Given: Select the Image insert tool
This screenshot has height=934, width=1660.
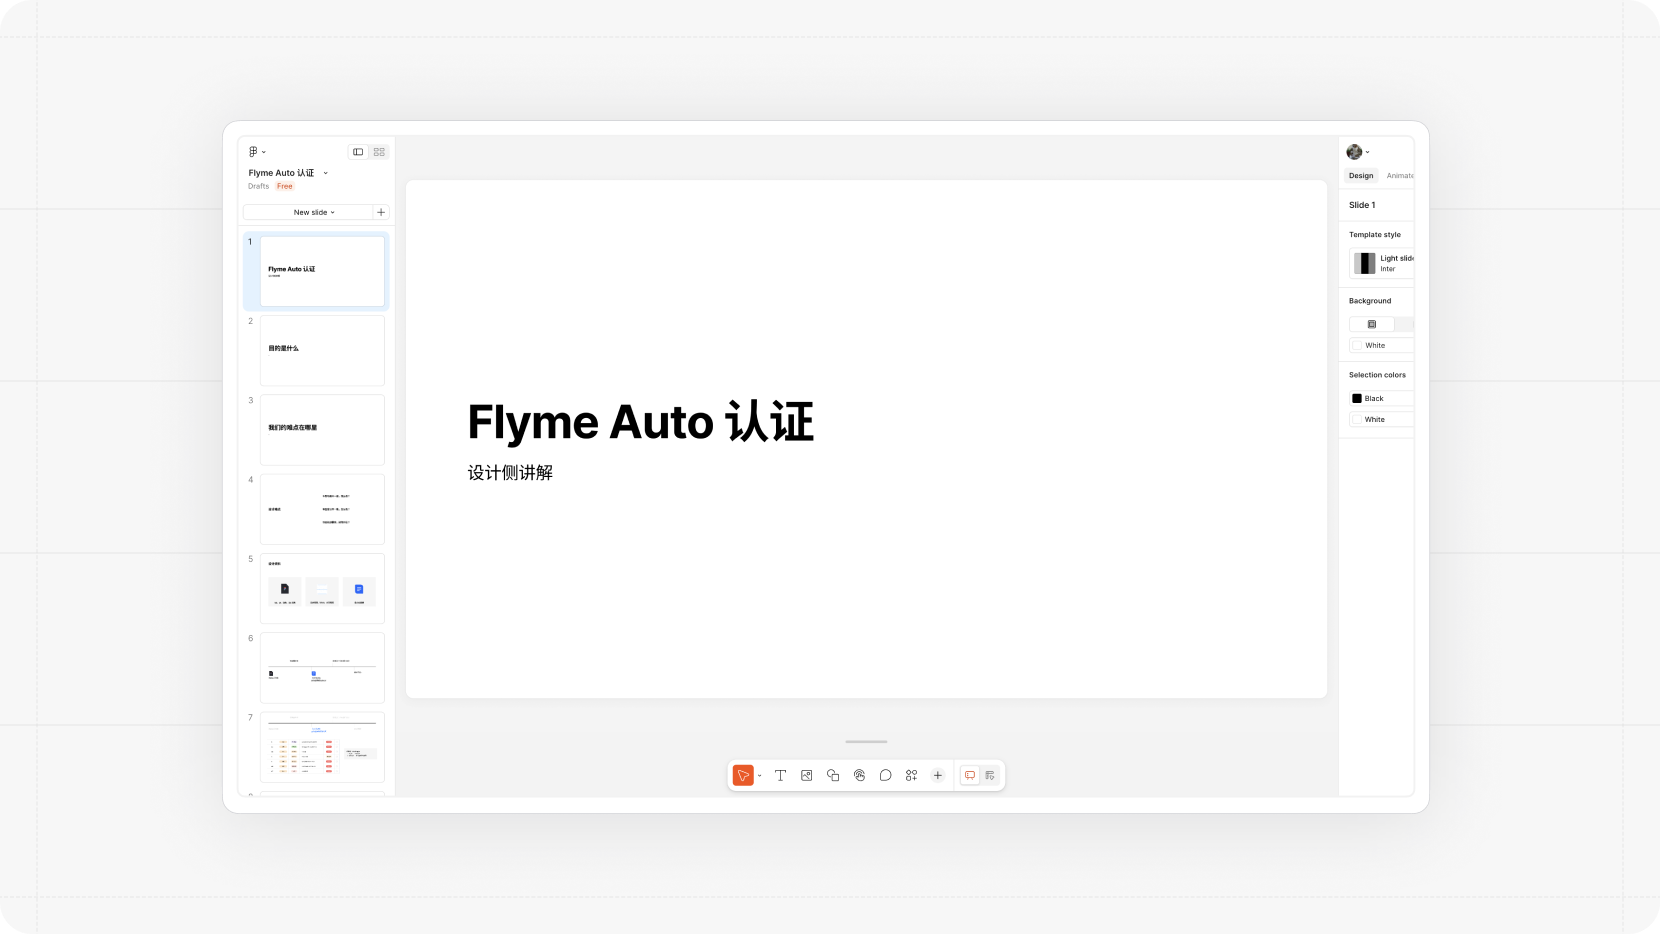Looking at the screenshot, I should (x=807, y=775).
